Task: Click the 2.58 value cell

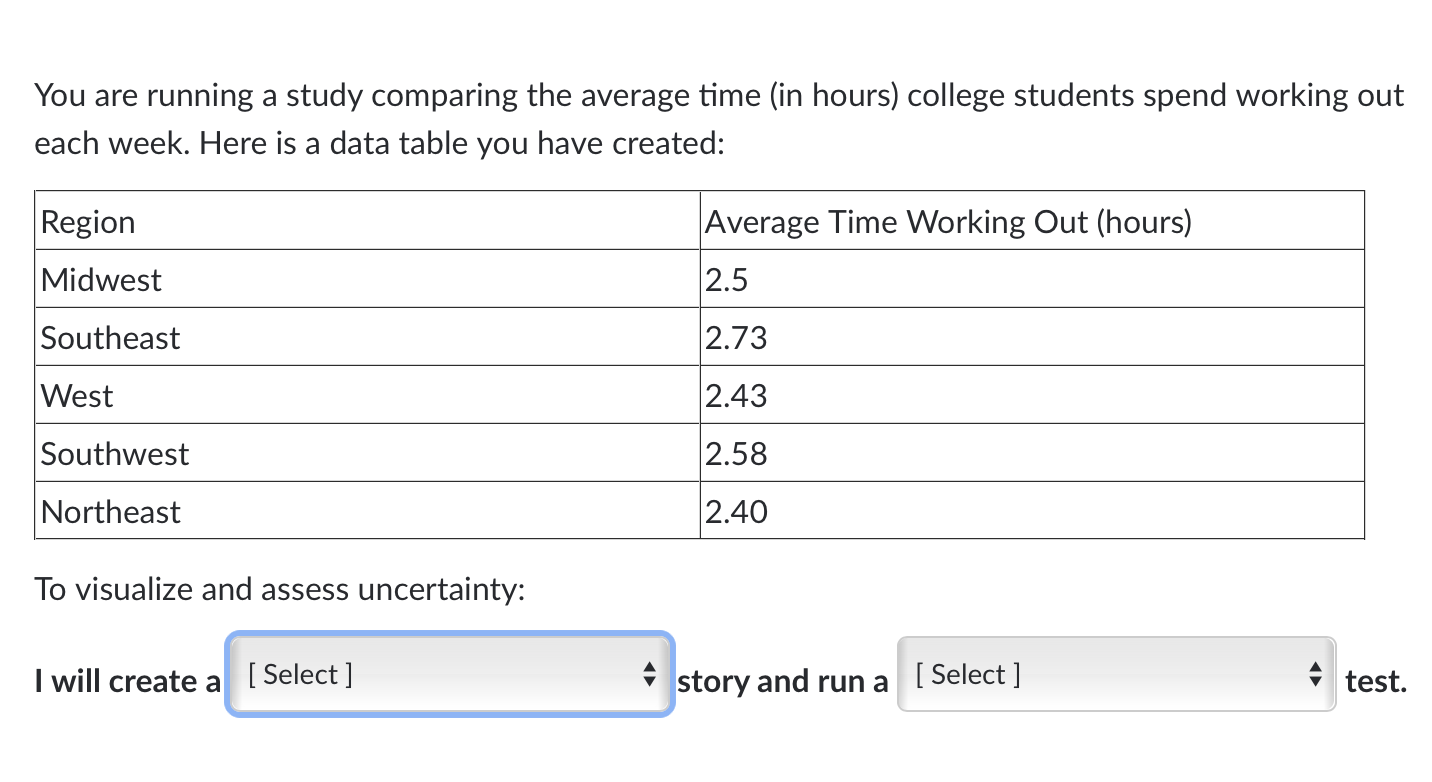Action: [x=1032, y=453]
